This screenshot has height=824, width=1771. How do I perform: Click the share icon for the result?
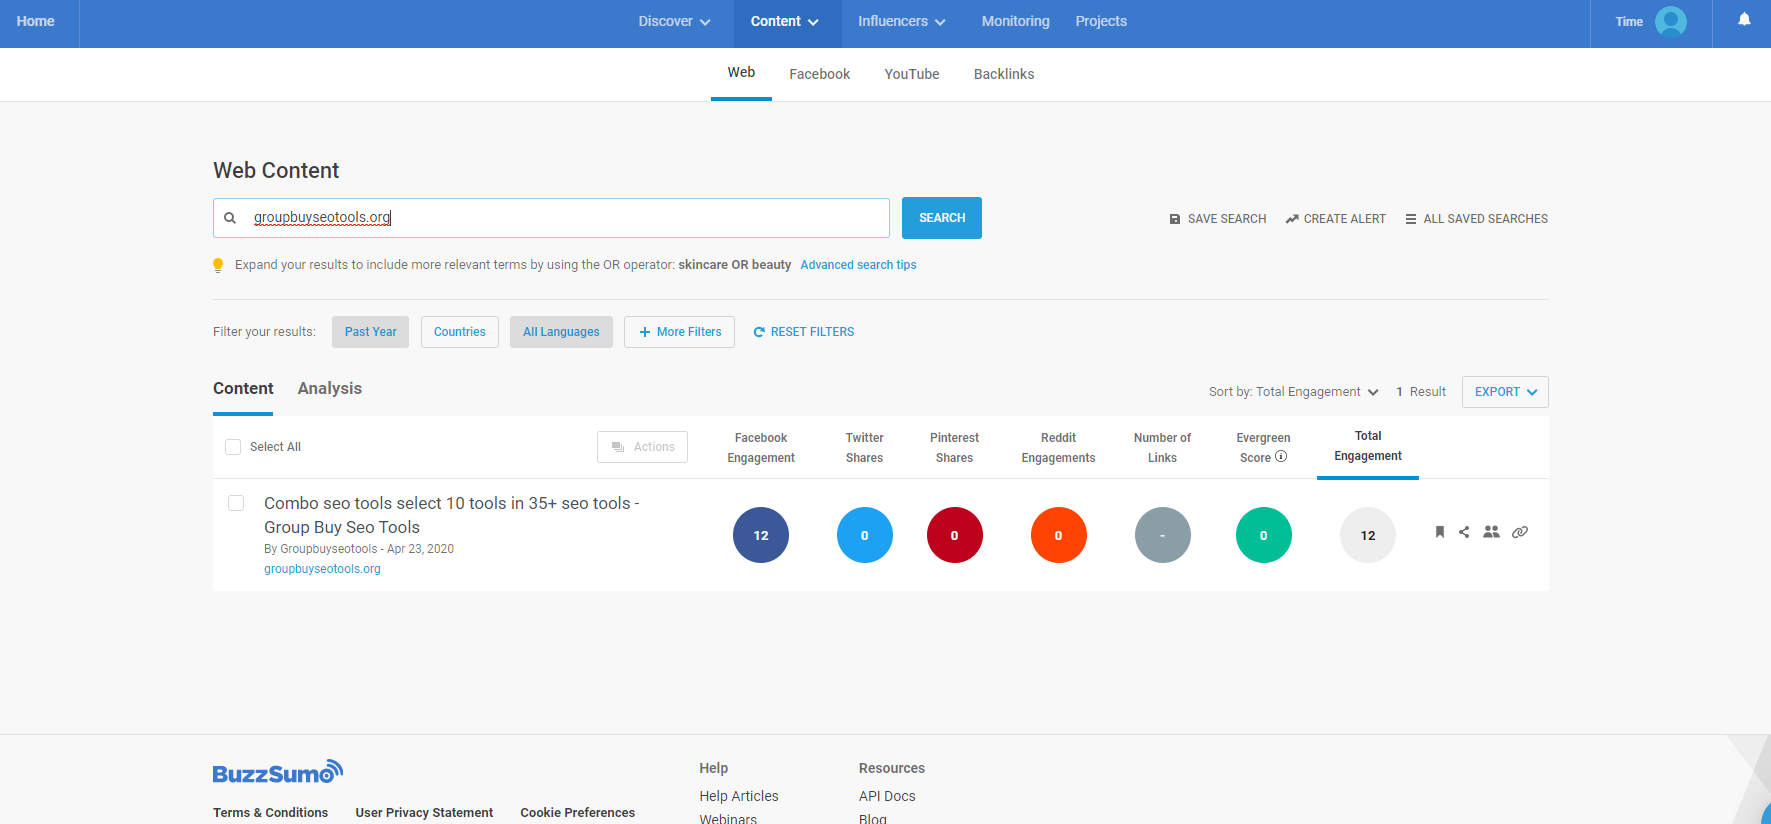(1464, 532)
